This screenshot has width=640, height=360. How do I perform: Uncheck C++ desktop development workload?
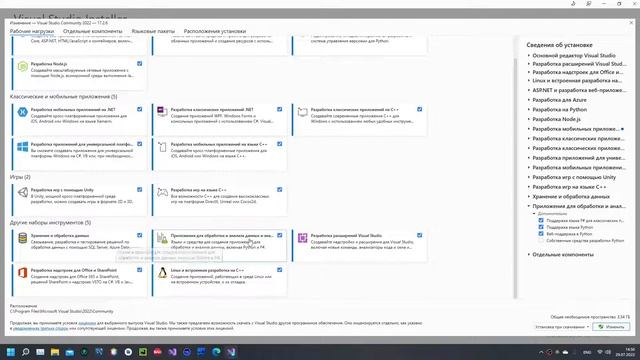tap(420, 109)
